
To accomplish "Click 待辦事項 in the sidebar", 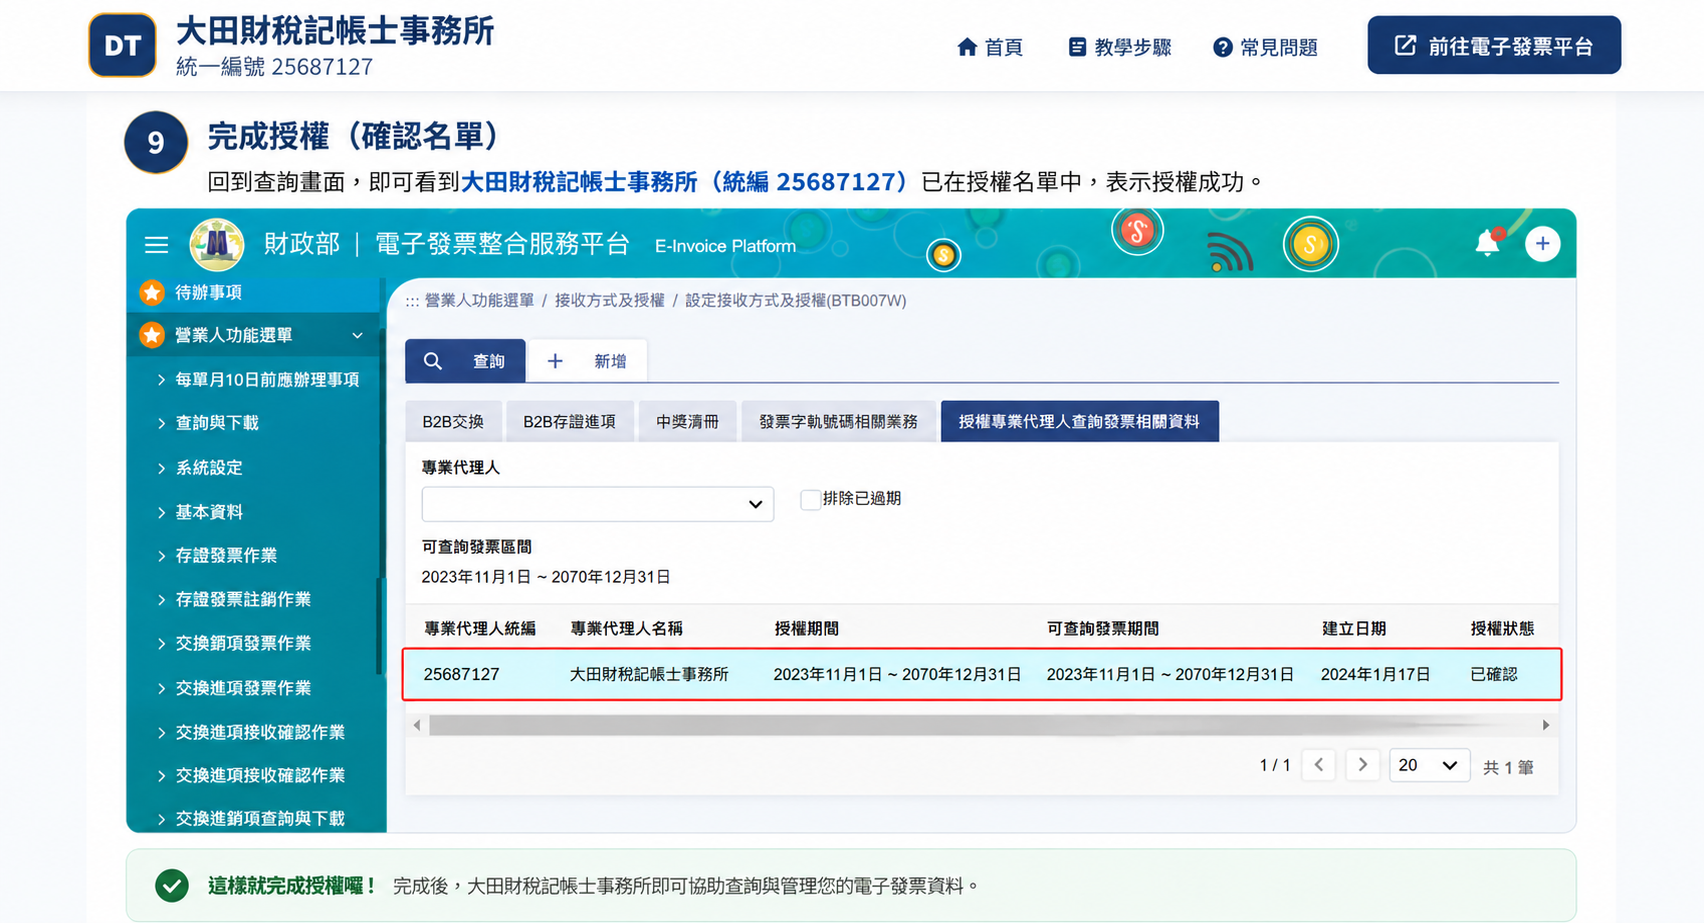I will click(x=208, y=292).
